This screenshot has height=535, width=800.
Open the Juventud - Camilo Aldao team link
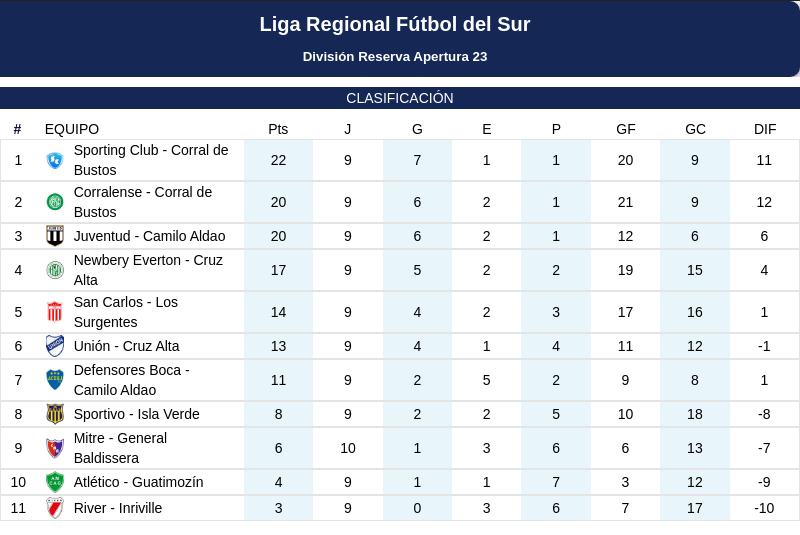click(x=149, y=236)
